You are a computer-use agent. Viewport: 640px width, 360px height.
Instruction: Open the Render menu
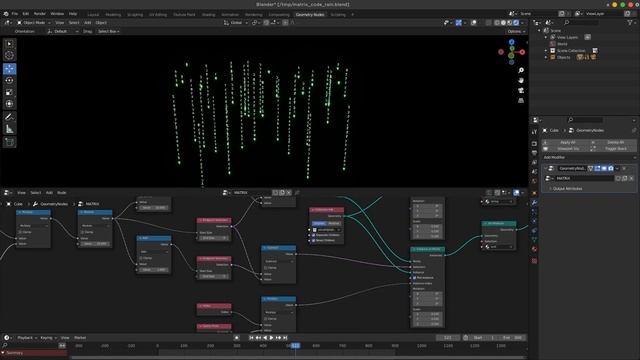(x=40, y=14)
